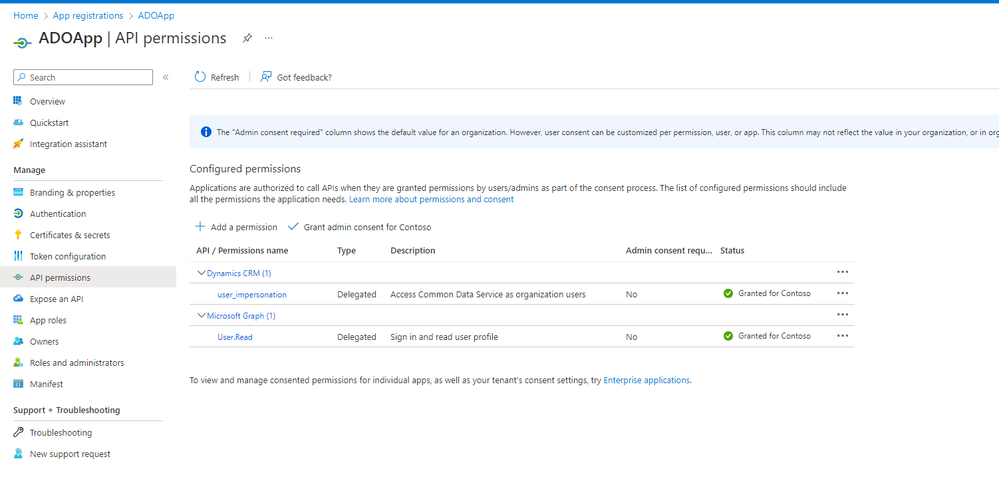Click the Expose an API cloud icon

pyautogui.click(x=18, y=299)
